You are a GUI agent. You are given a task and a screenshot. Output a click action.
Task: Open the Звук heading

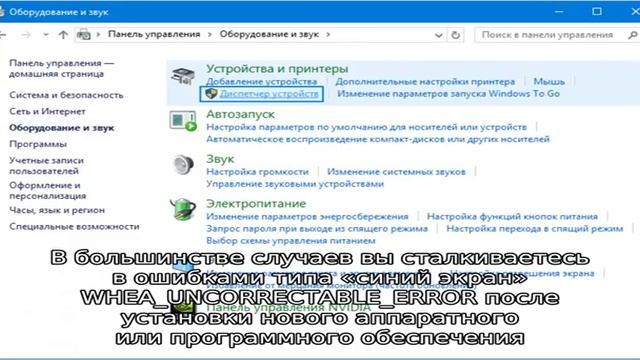[x=220, y=159]
